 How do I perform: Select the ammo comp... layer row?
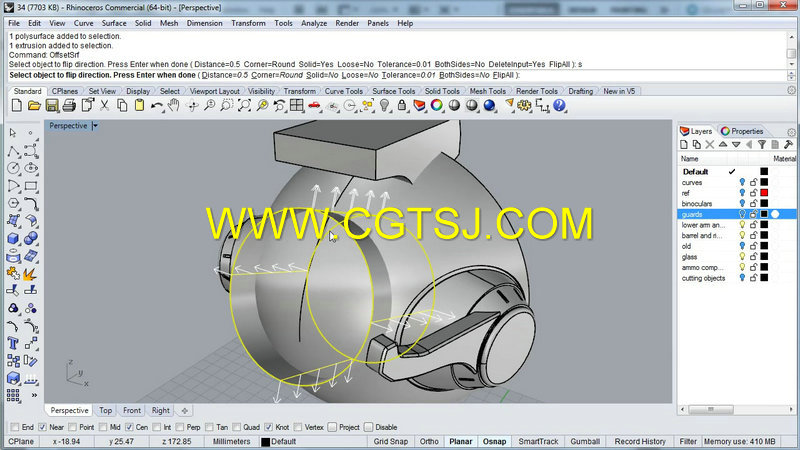(x=737, y=267)
